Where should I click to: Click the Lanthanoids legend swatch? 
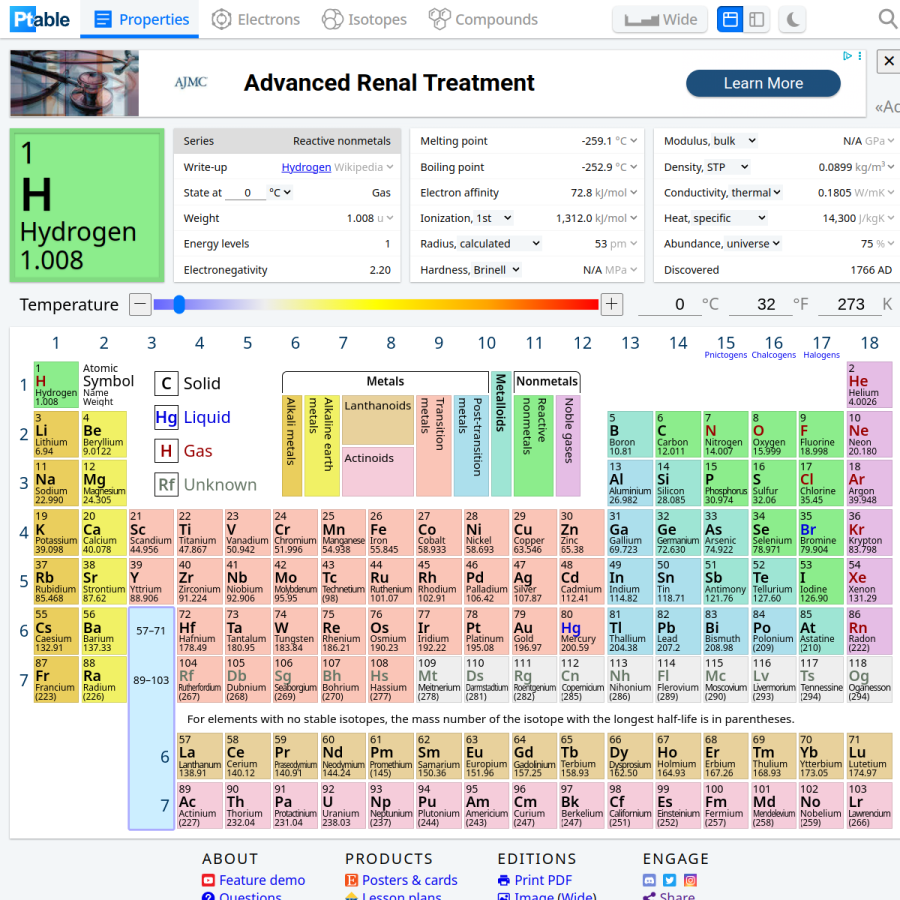tap(378, 420)
